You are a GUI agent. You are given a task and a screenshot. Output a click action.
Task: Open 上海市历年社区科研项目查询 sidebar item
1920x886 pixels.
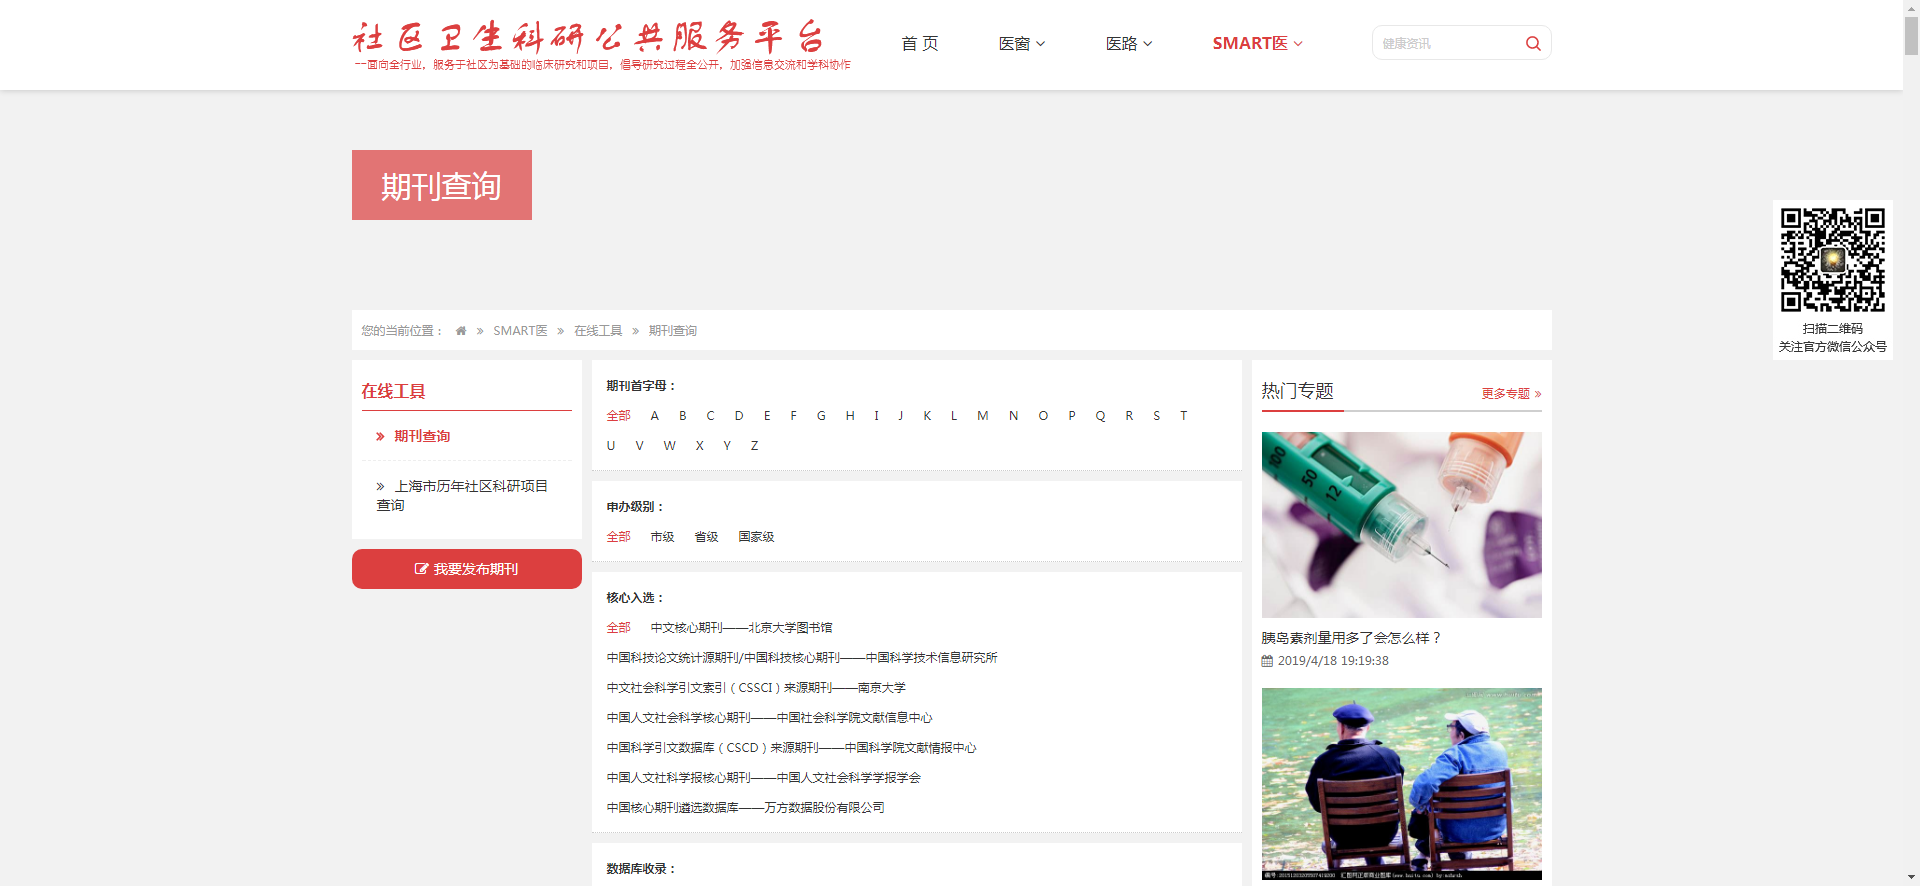[465, 495]
